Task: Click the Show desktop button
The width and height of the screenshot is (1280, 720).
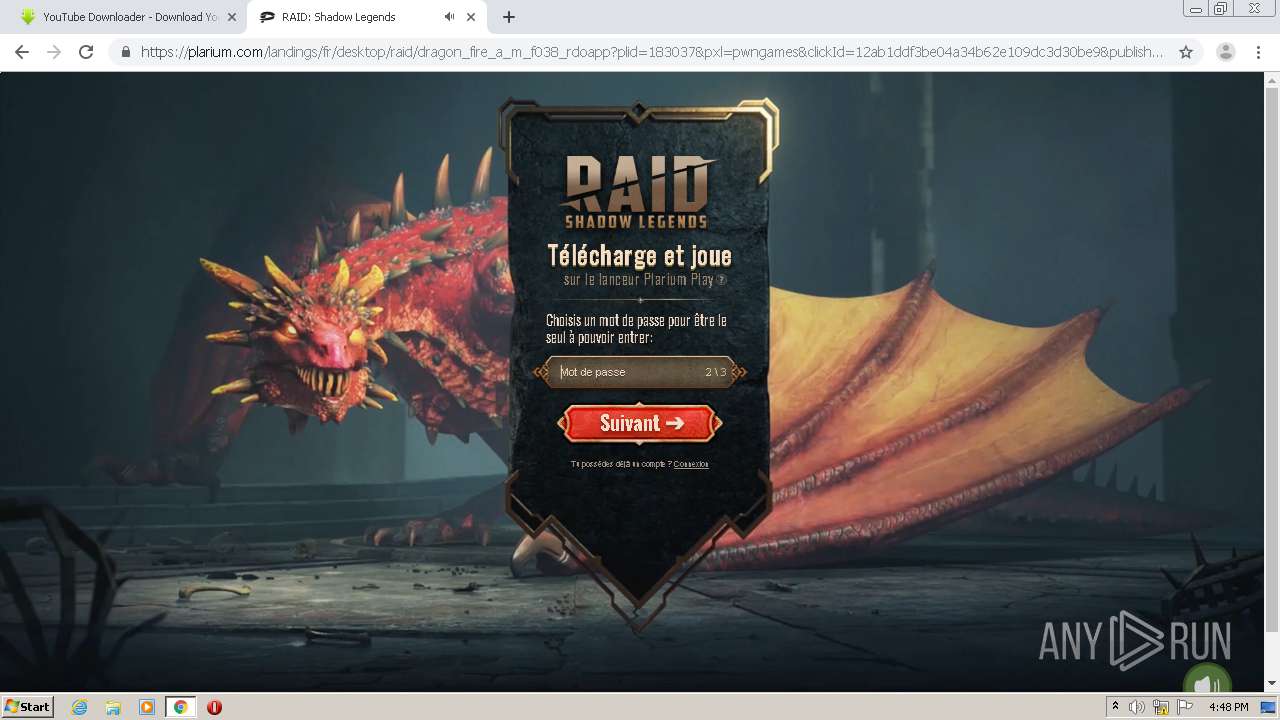Action: 1269,707
